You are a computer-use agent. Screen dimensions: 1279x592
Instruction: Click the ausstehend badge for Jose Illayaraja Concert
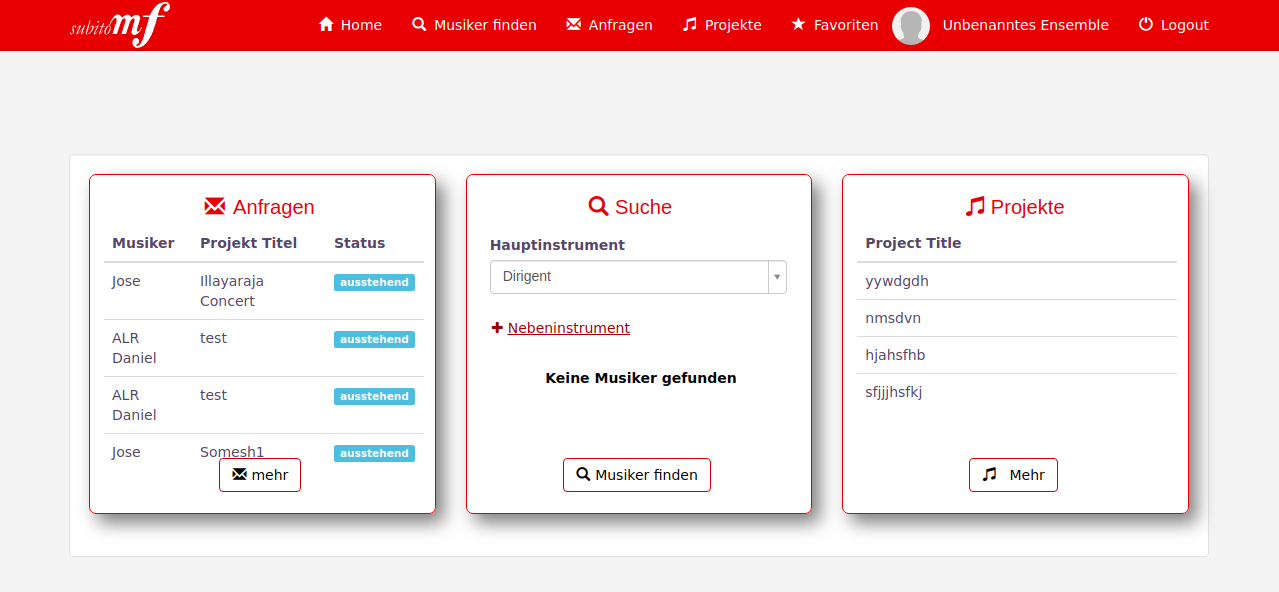tap(374, 283)
